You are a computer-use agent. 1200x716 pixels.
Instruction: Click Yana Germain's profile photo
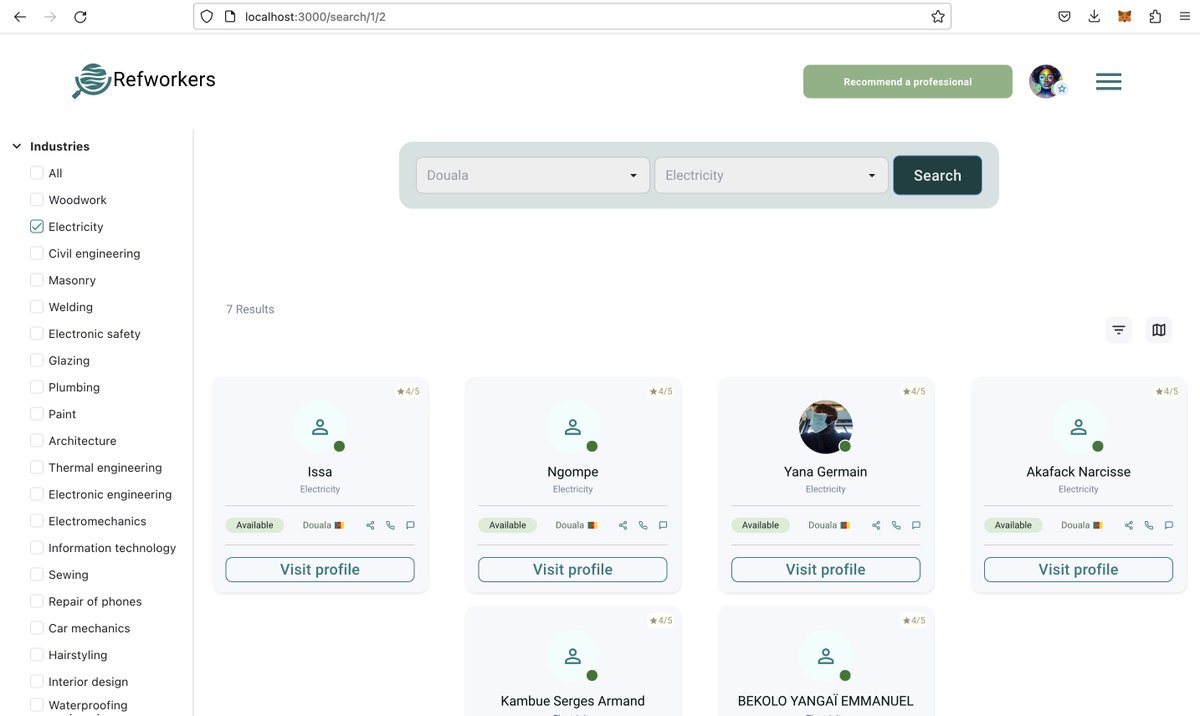[826, 427]
